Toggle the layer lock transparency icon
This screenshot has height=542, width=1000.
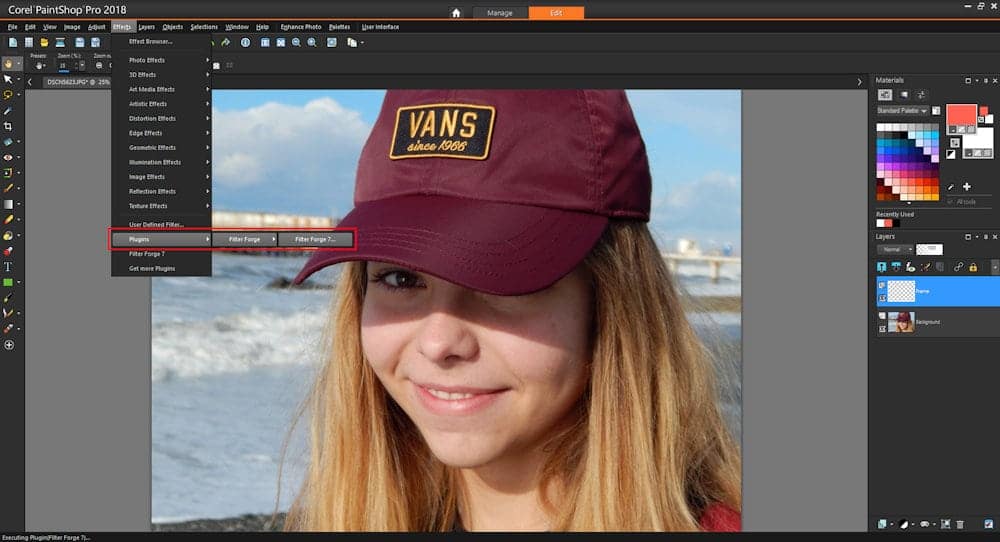coord(973,267)
